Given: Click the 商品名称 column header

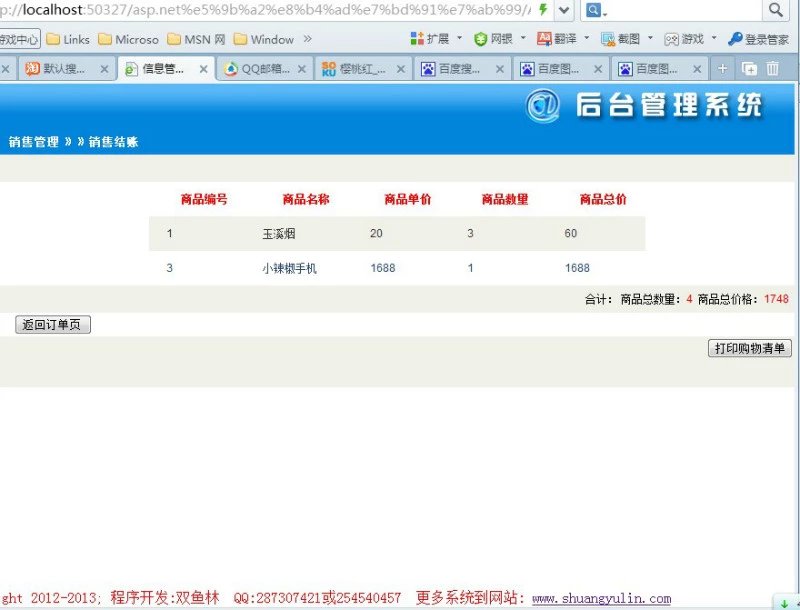Looking at the screenshot, I should tap(306, 199).
